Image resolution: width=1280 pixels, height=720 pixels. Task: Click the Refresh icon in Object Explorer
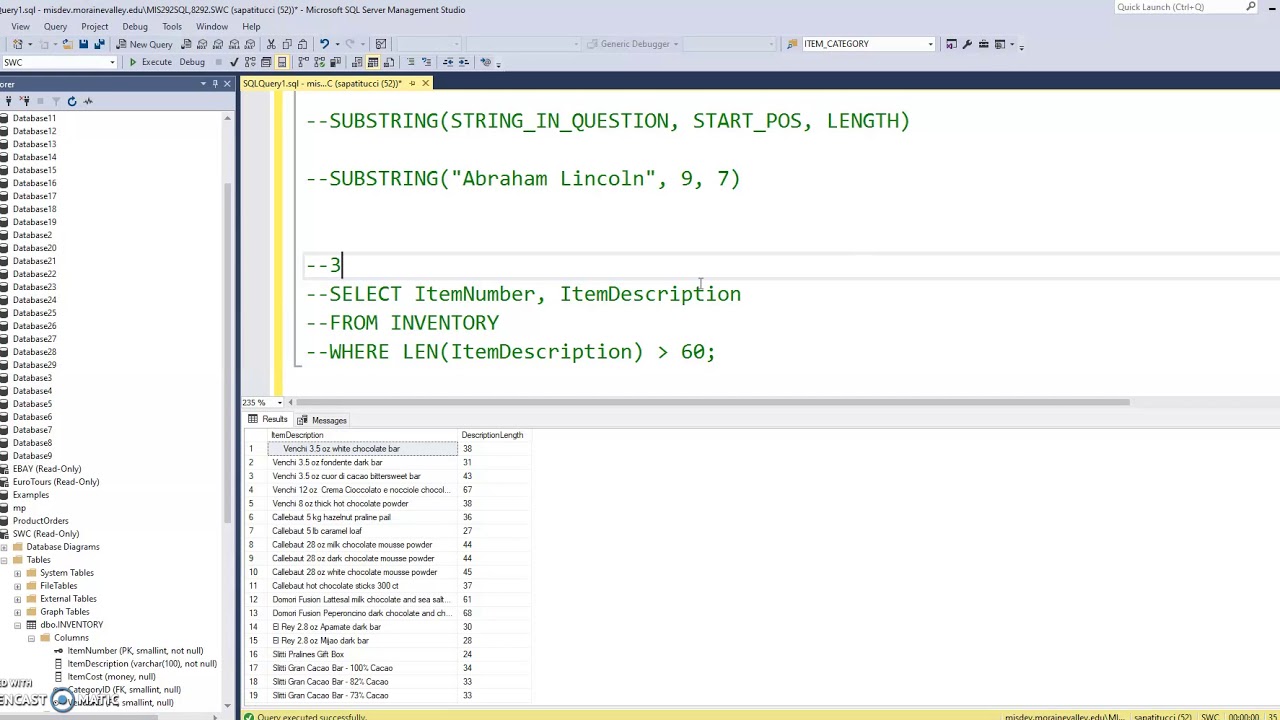click(x=71, y=101)
